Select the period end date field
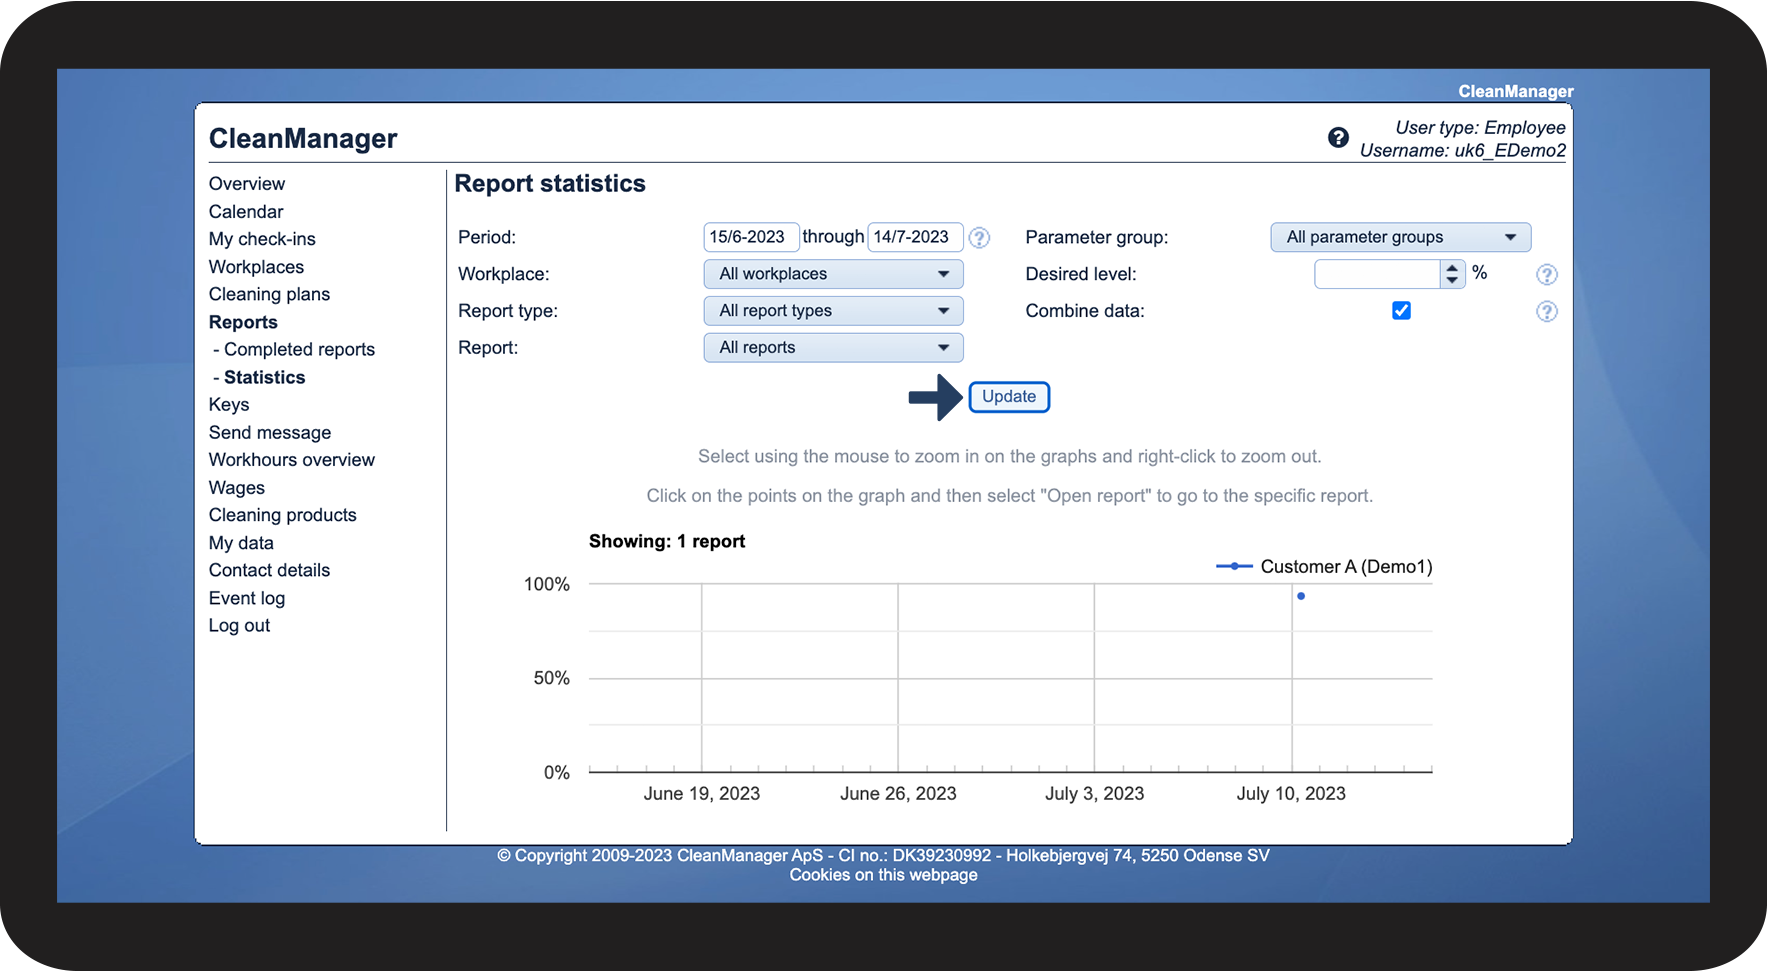 [x=914, y=237]
